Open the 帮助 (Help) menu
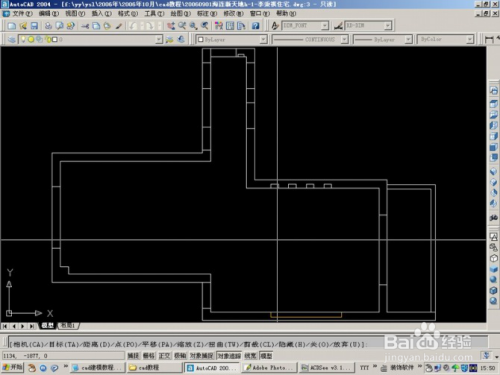The image size is (500, 375). 286,14
